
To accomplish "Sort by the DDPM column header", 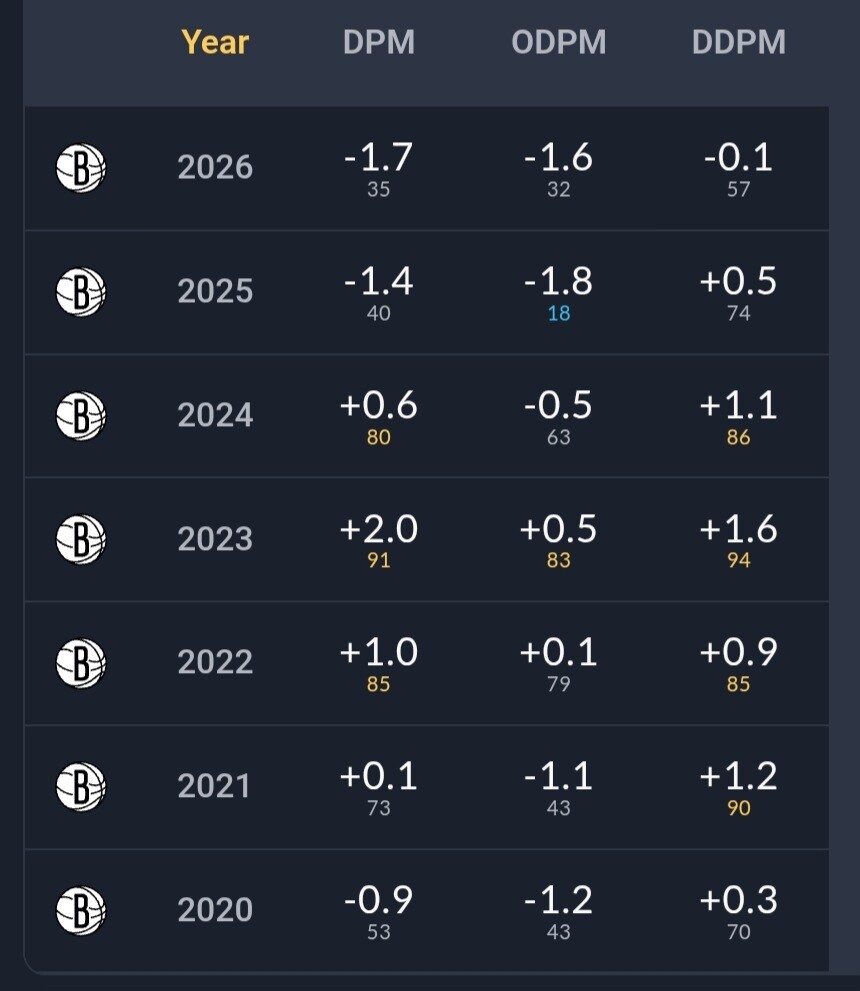I will pyautogui.click(x=739, y=42).
